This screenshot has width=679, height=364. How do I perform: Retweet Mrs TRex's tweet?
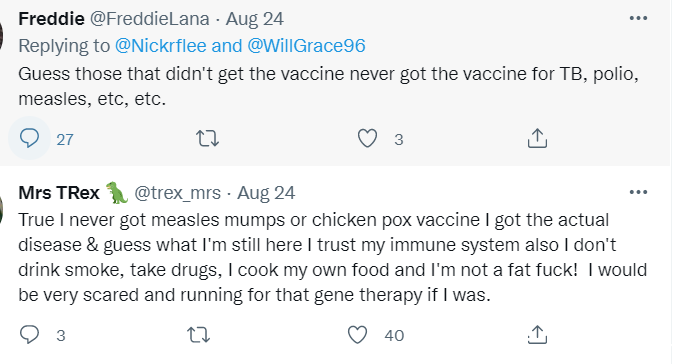pyautogui.click(x=198, y=335)
